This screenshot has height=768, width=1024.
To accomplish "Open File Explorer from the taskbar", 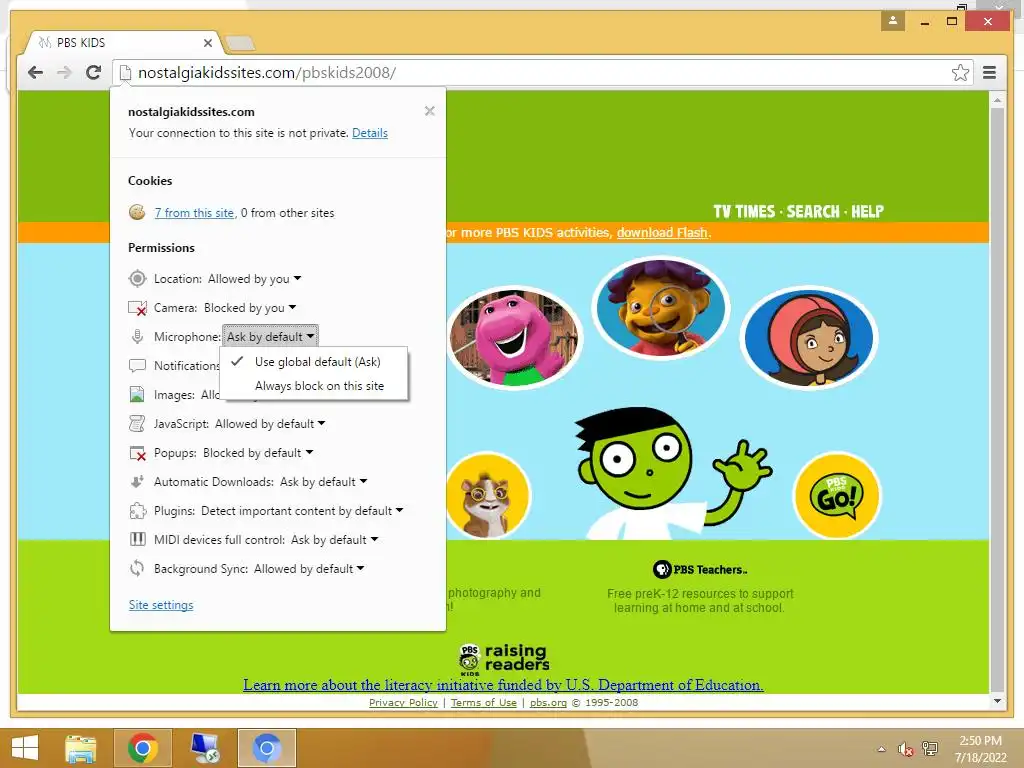I will pyautogui.click(x=81, y=748).
